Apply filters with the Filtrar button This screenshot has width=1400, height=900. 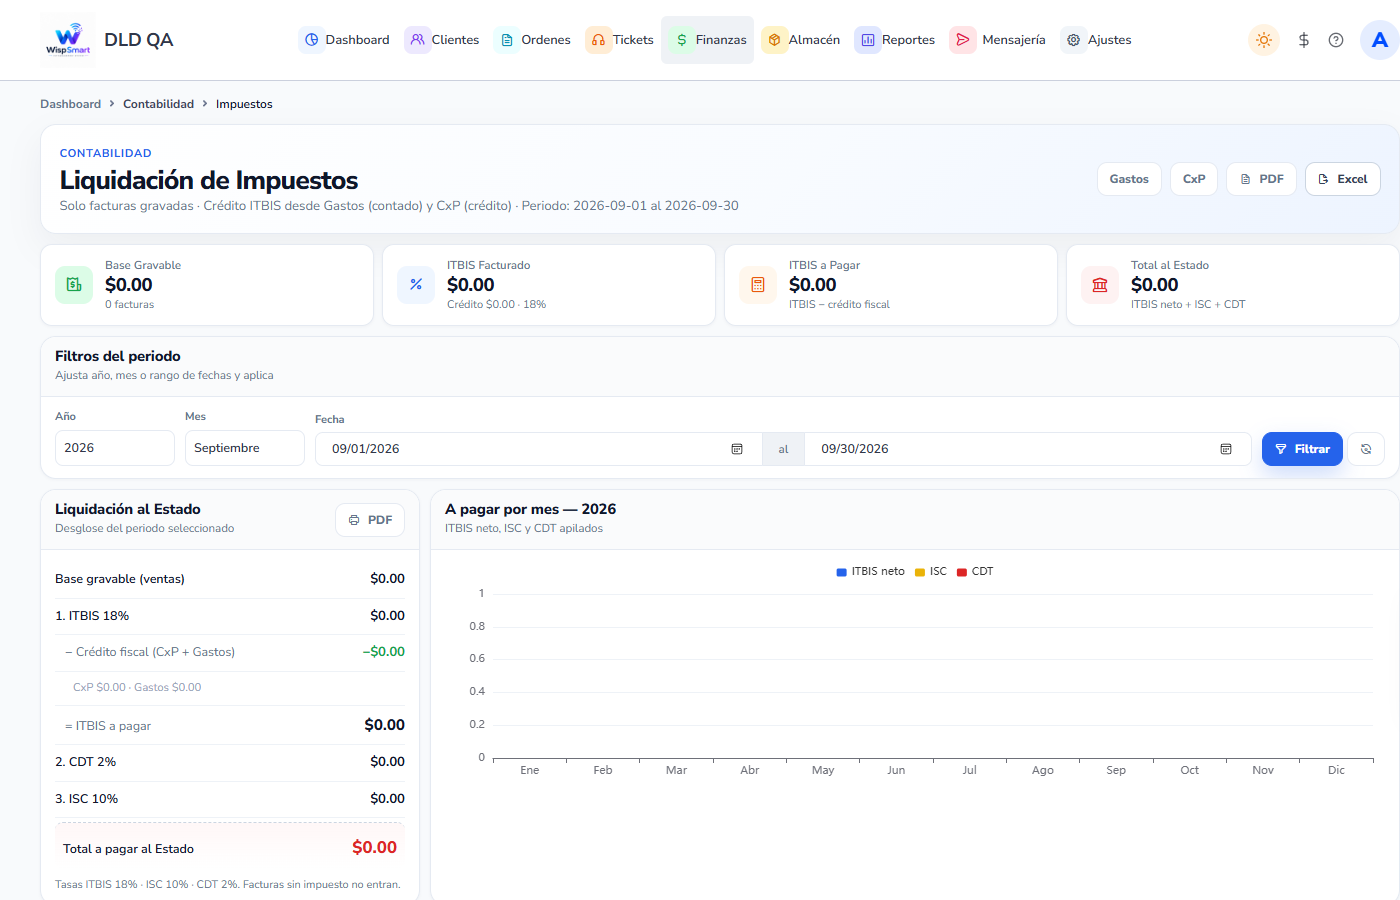[1302, 449]
